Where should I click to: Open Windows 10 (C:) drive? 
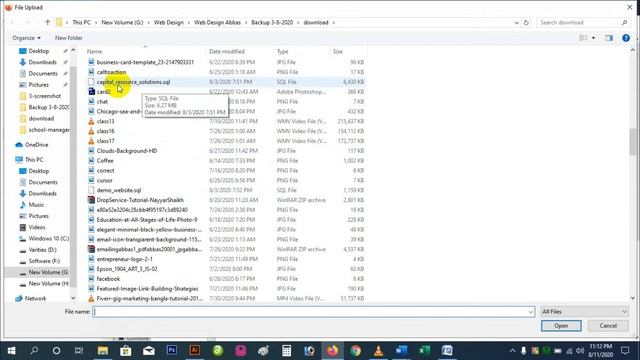pos(49,238)
